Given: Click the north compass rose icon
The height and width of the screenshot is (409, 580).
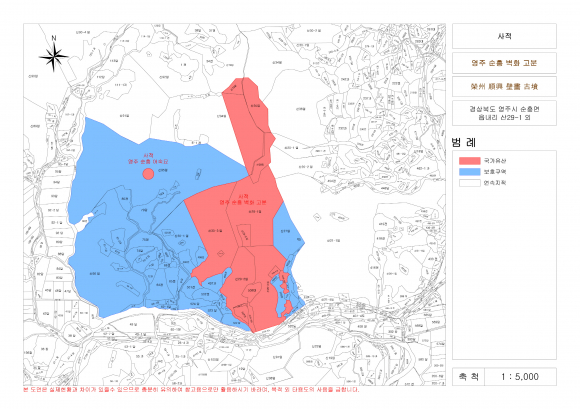Looking at the screenshot, I should click(54, 57).
